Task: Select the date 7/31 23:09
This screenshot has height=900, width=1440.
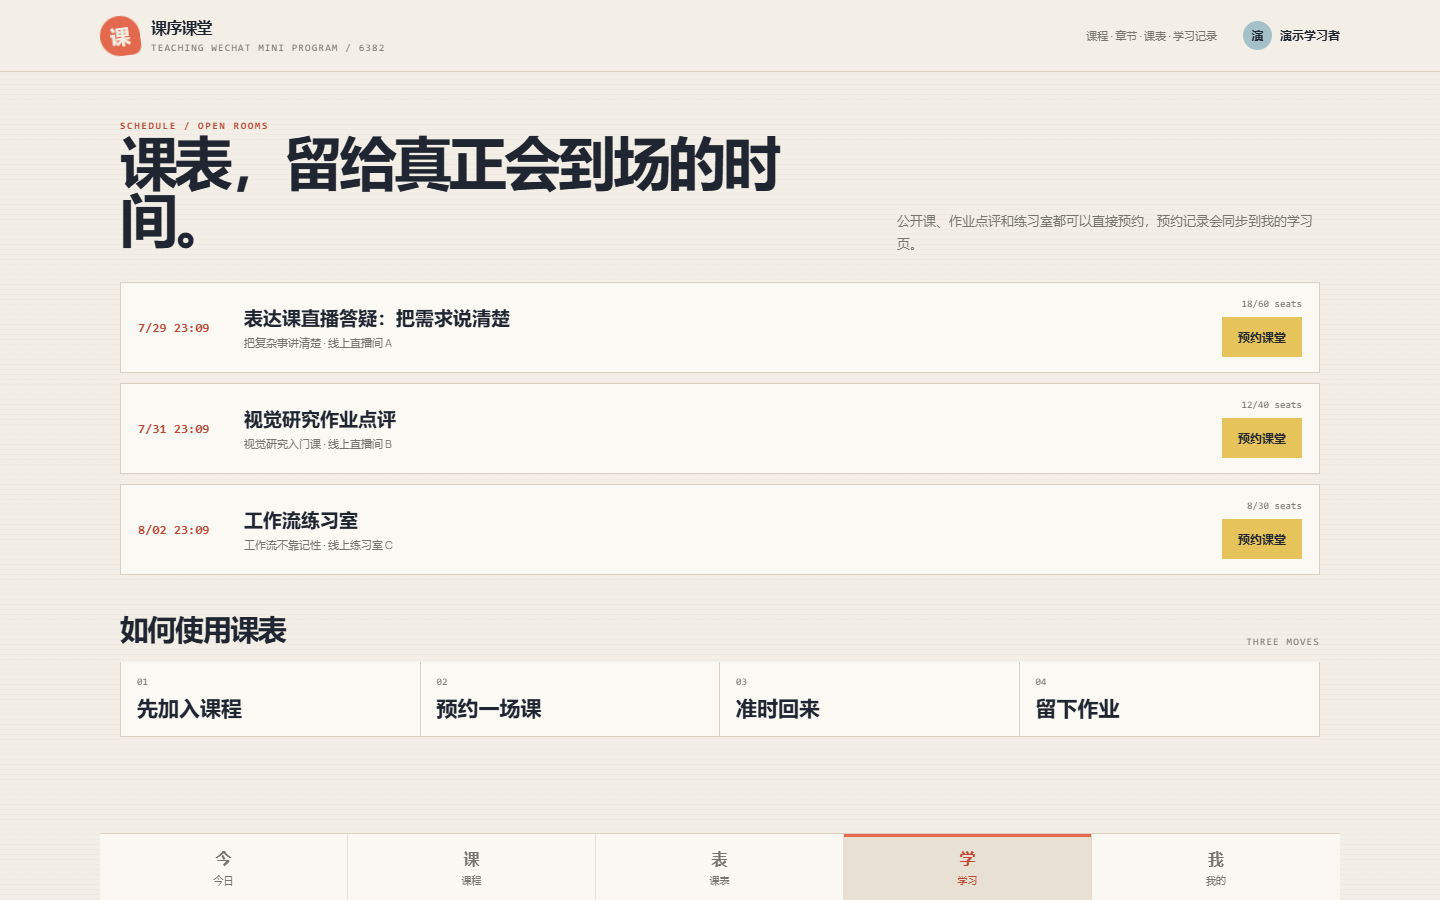Action: 174,429
